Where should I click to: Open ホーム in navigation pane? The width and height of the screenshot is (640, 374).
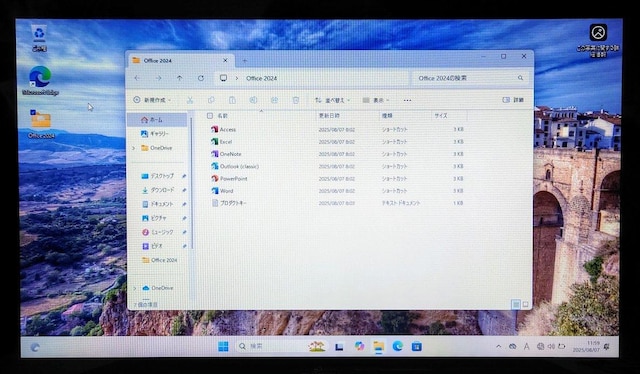157,120
